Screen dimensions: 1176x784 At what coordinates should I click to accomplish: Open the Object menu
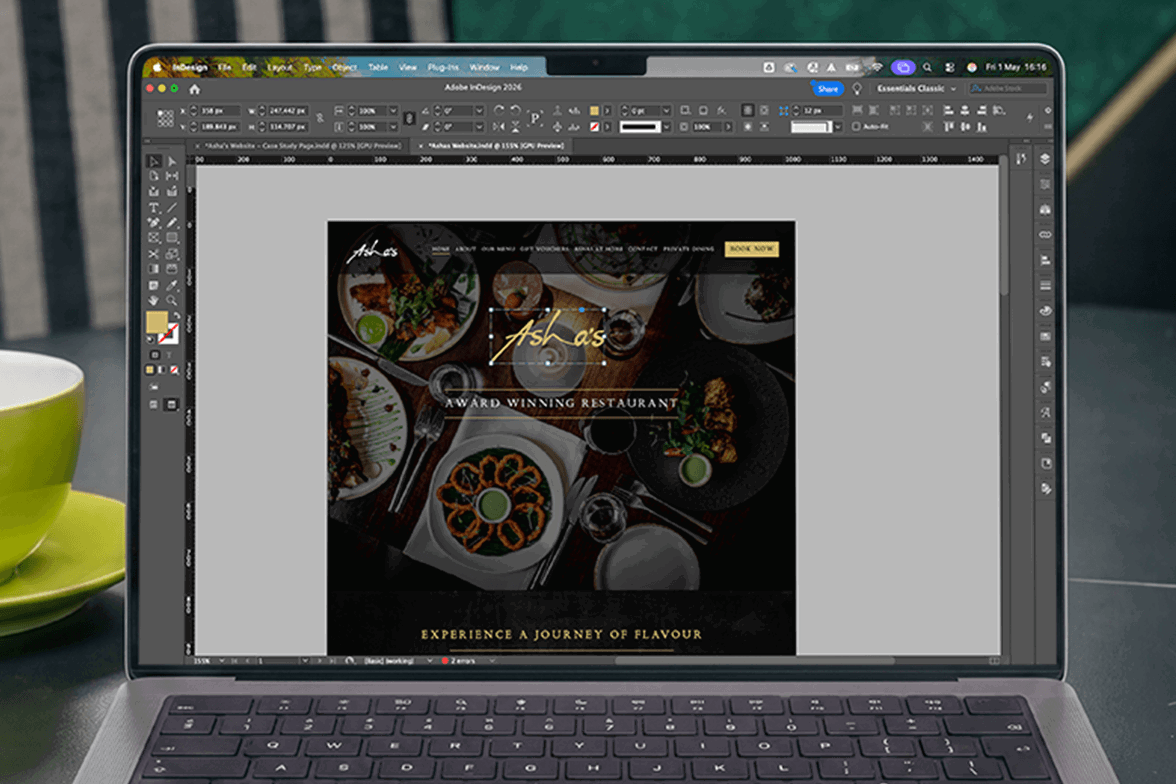click(x=344, y=68)
